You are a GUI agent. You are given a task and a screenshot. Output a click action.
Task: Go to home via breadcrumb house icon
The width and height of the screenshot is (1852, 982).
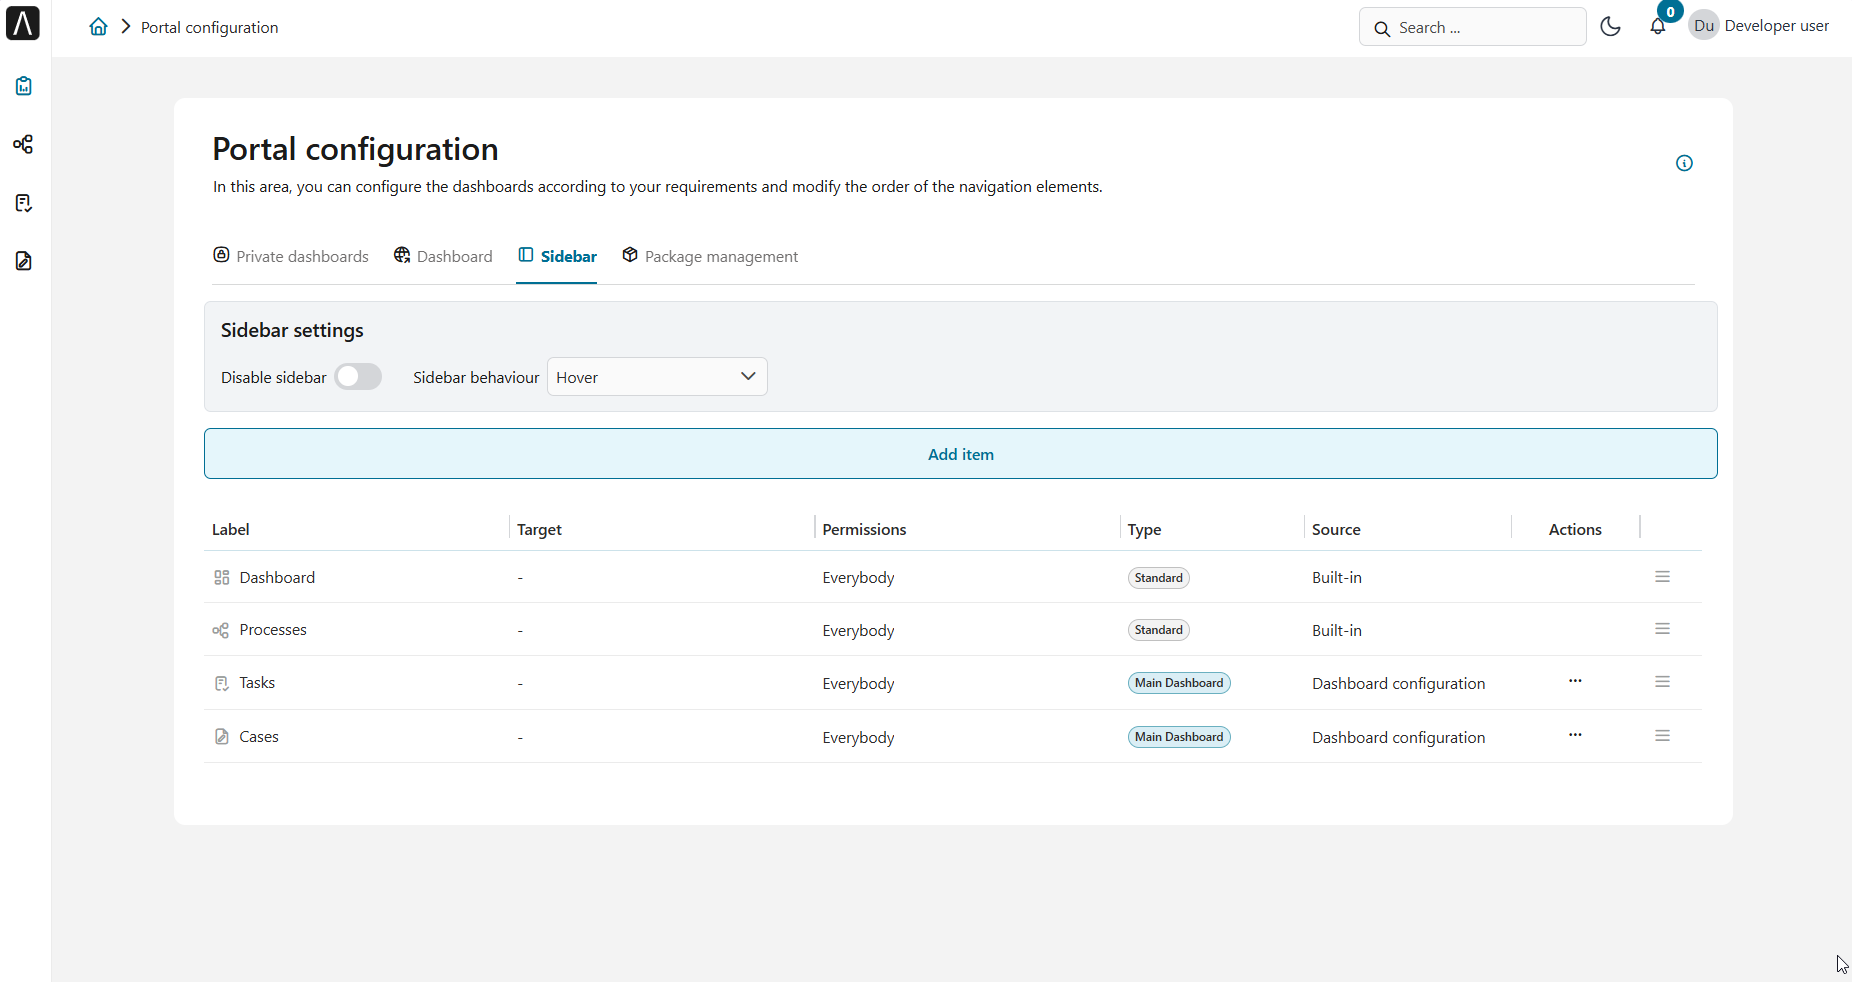(x=98, y=27)
